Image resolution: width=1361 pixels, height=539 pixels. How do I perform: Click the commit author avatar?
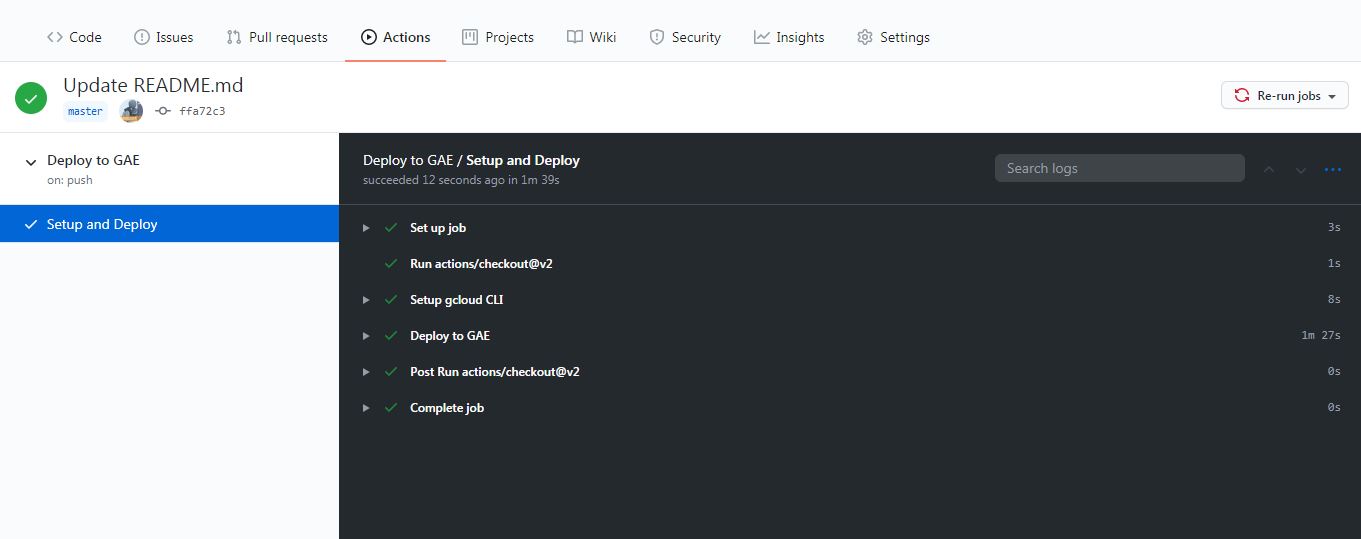point(131,111)
